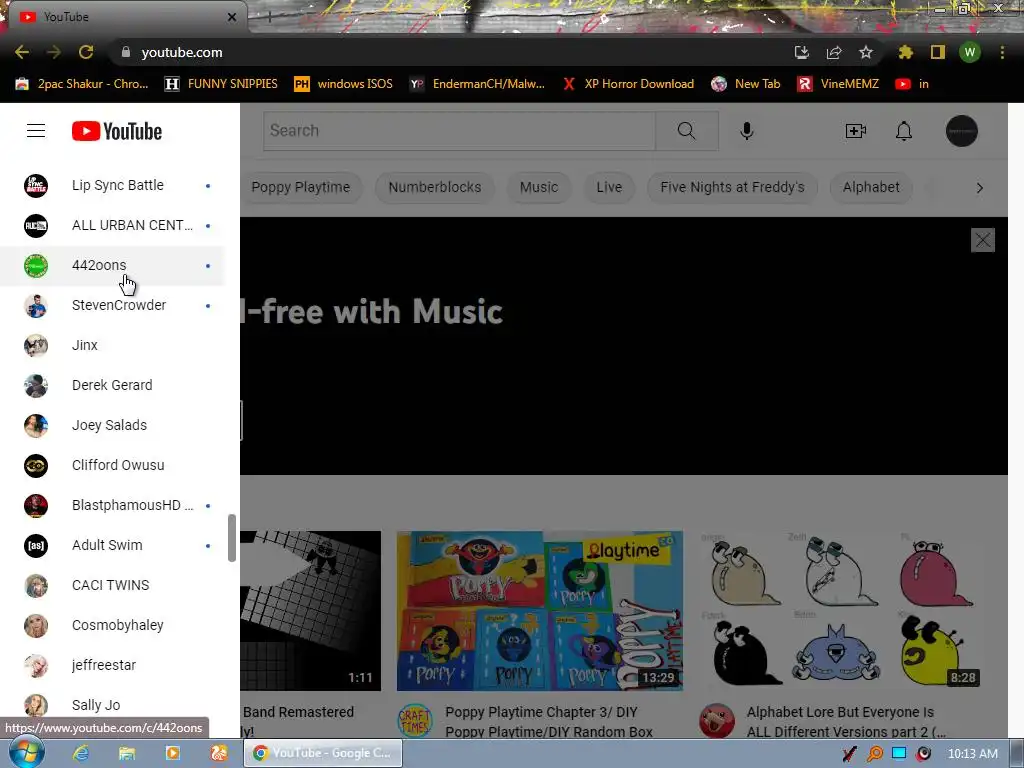Open the Adult Swim channel

click(x=112, y=545)
